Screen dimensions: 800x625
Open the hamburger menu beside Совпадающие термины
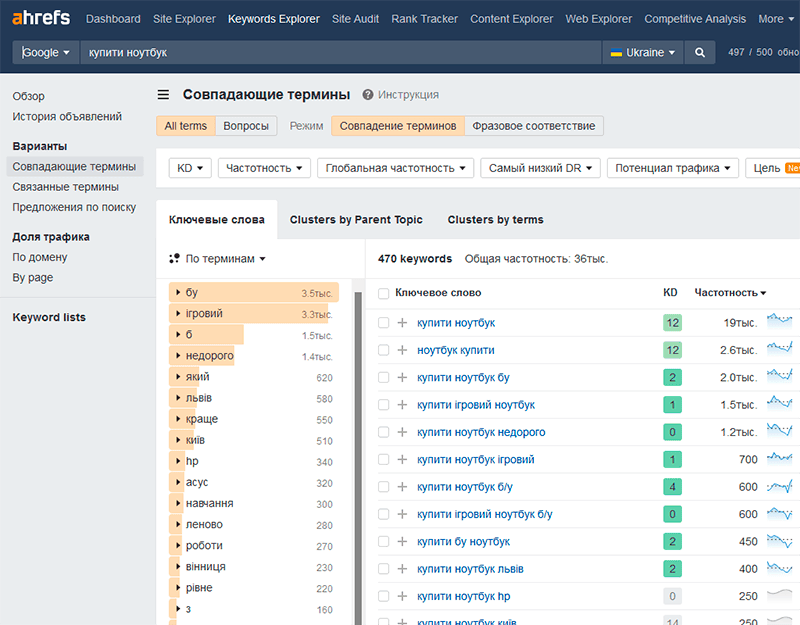tap(163, 95)
